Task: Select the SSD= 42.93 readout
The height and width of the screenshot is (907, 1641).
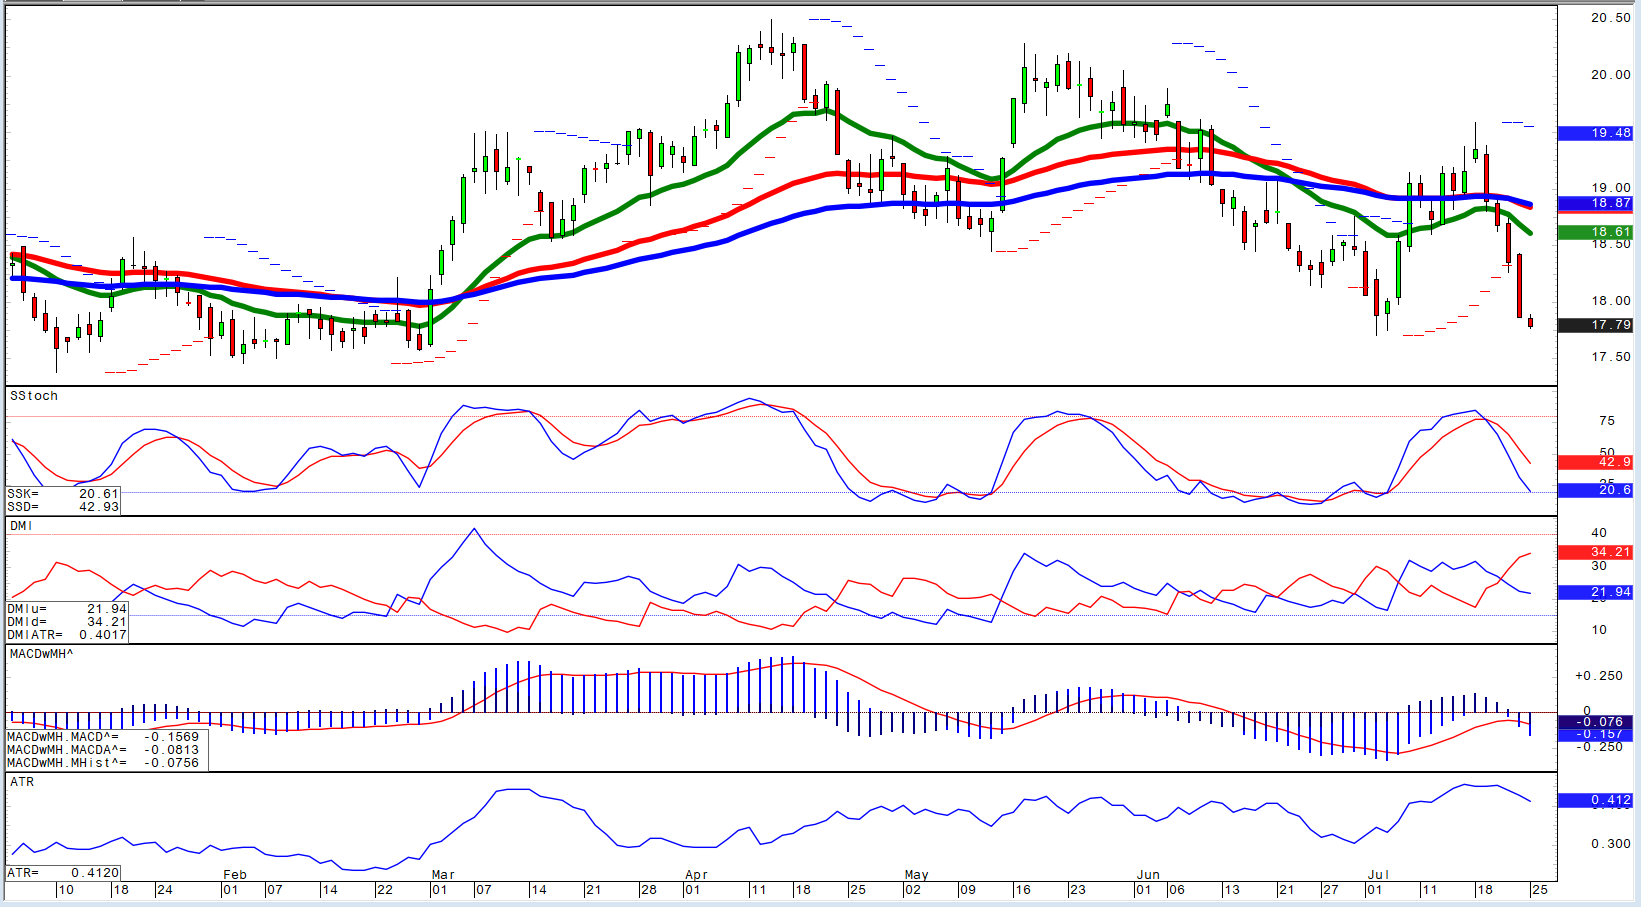Action: pyautogui.click(x=63, y=507)
